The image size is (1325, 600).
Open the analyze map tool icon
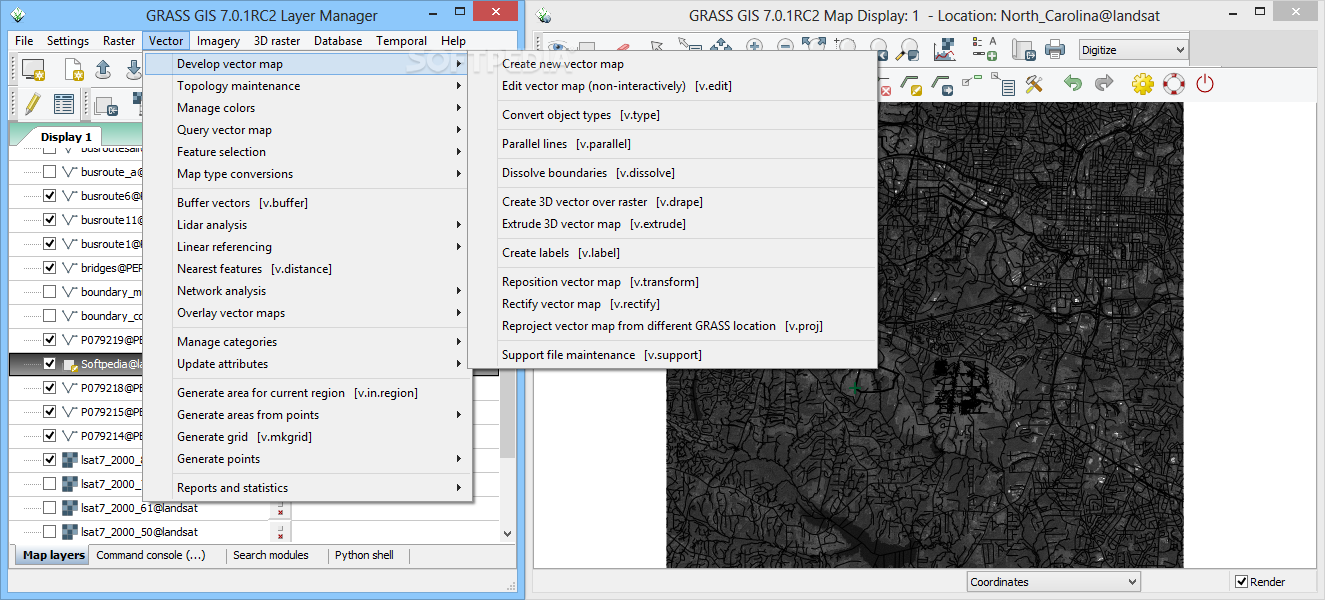[x=944, y=50]
